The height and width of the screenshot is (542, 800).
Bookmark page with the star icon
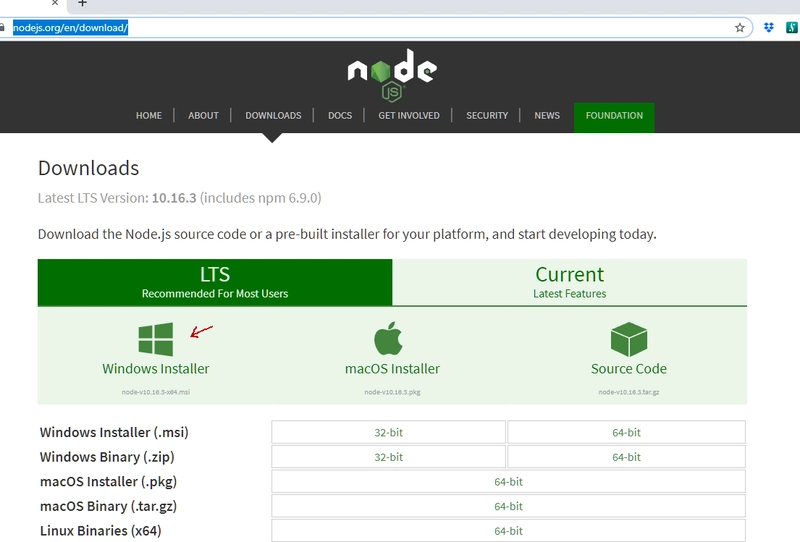pos(739,28)
